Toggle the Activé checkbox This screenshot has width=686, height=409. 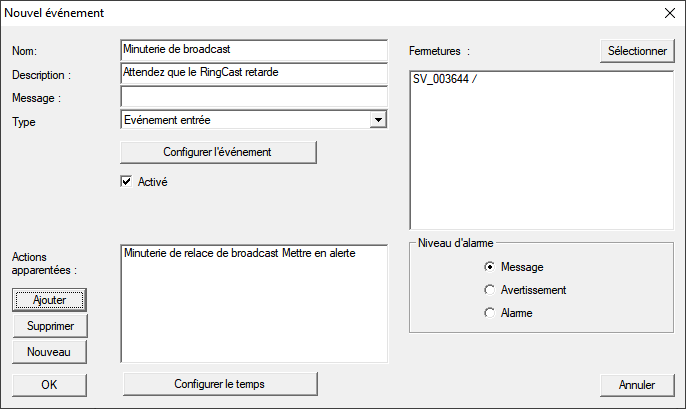[126, 182]
